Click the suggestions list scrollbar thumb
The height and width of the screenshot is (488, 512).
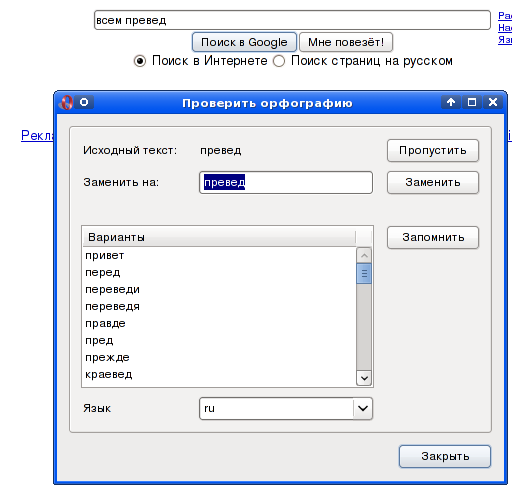click(364, 274)
